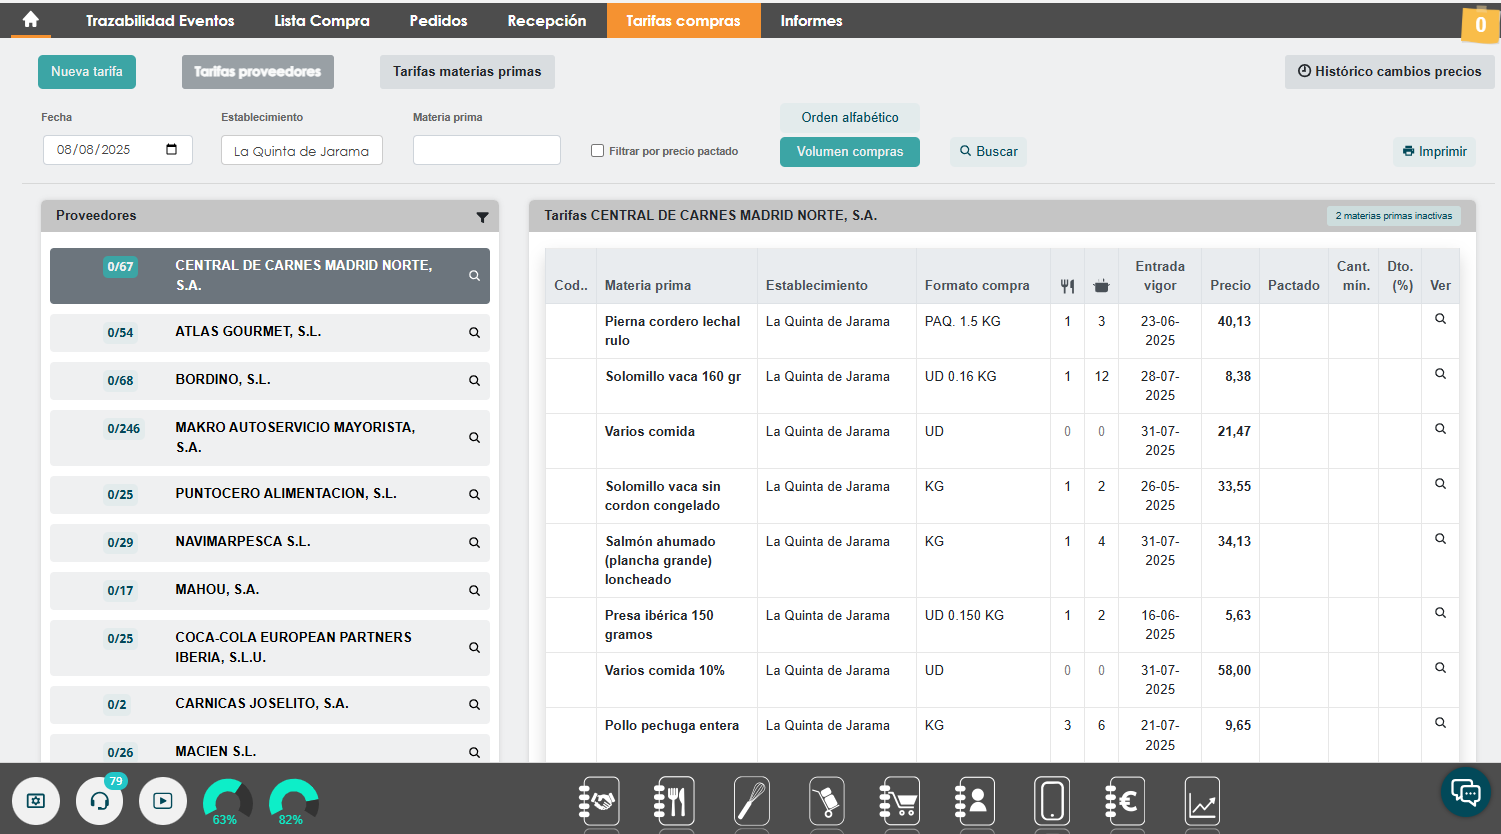Open the whisk recipe module icon
Image resolution: width=1501 pixels, height=834 pixels.
click(752, 801)
